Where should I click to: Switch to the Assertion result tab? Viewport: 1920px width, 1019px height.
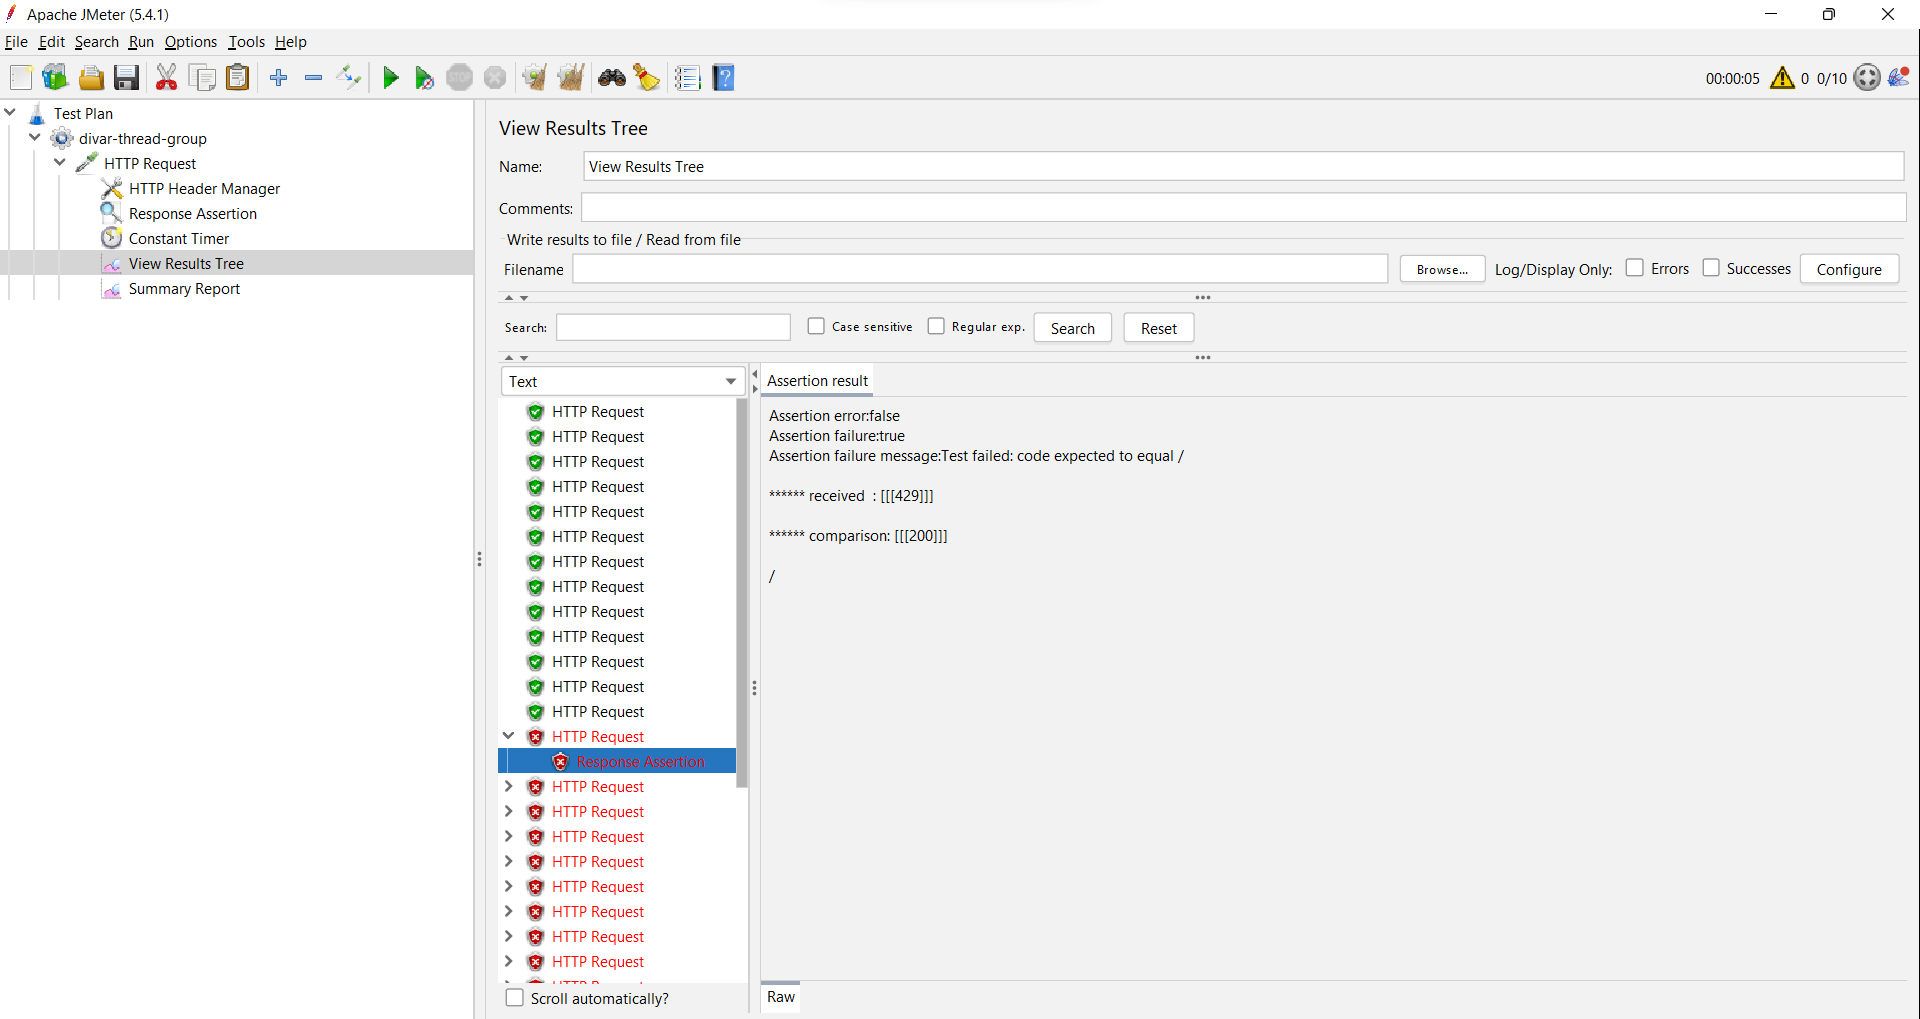click(x=817, y=381)
